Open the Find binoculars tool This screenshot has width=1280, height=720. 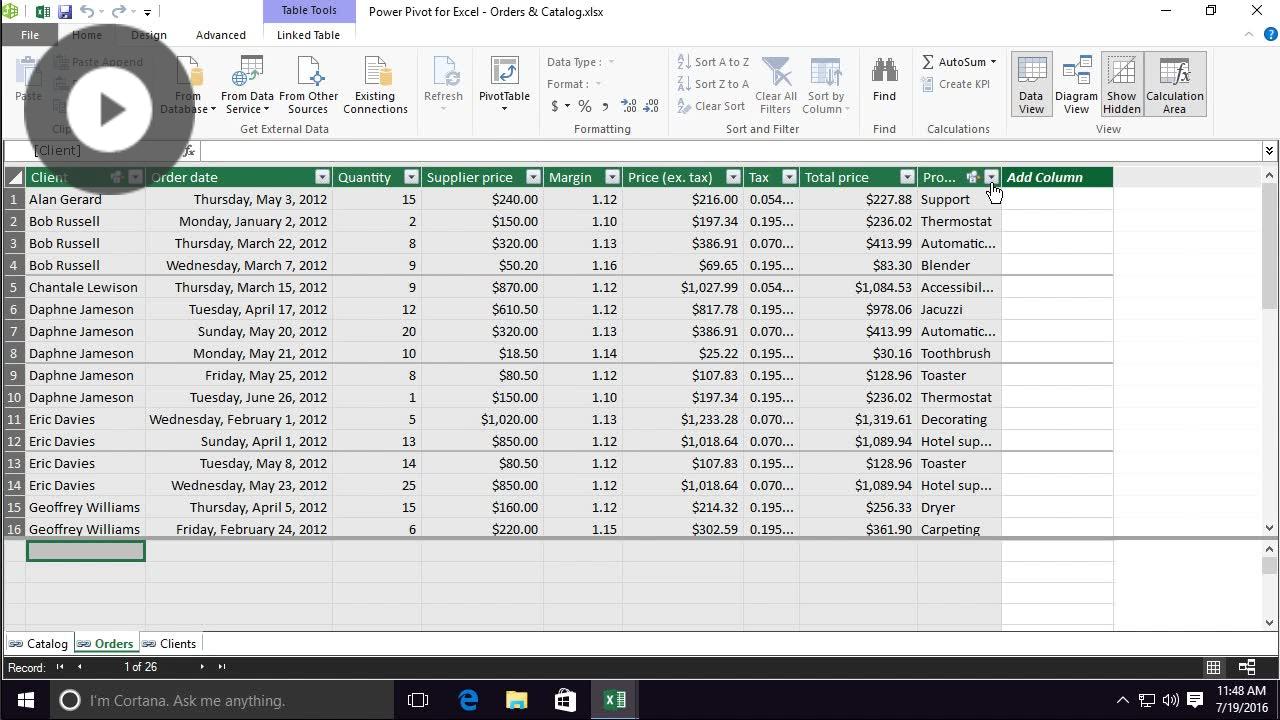point(884,80)
